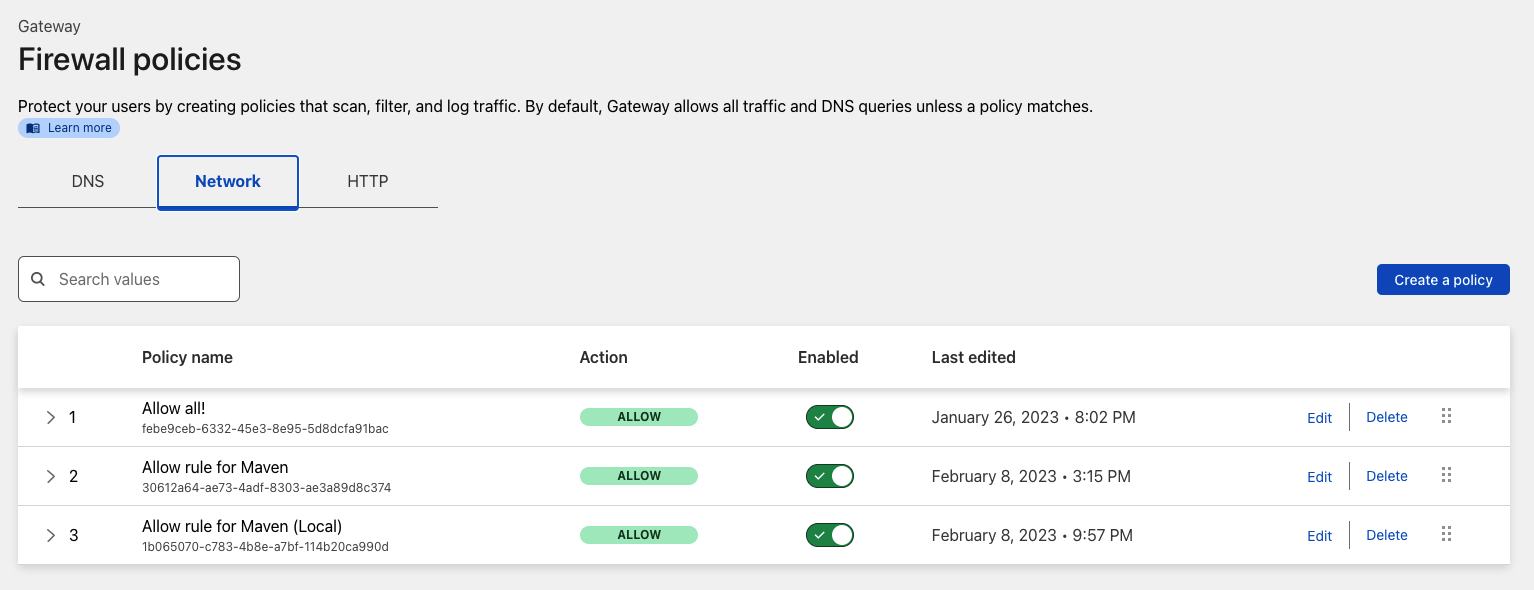Expand policy row 1 details
1534x590 pixels.
point(51,417)
